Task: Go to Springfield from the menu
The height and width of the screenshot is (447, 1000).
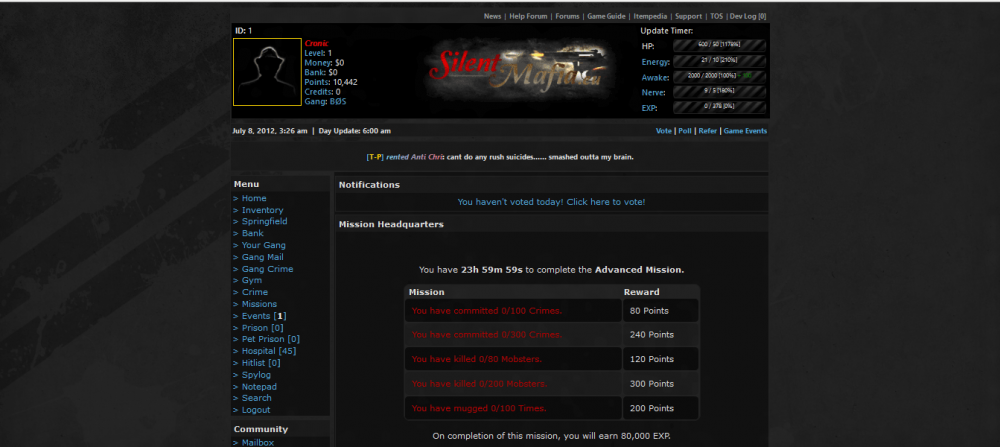Action: pos(264,221)
